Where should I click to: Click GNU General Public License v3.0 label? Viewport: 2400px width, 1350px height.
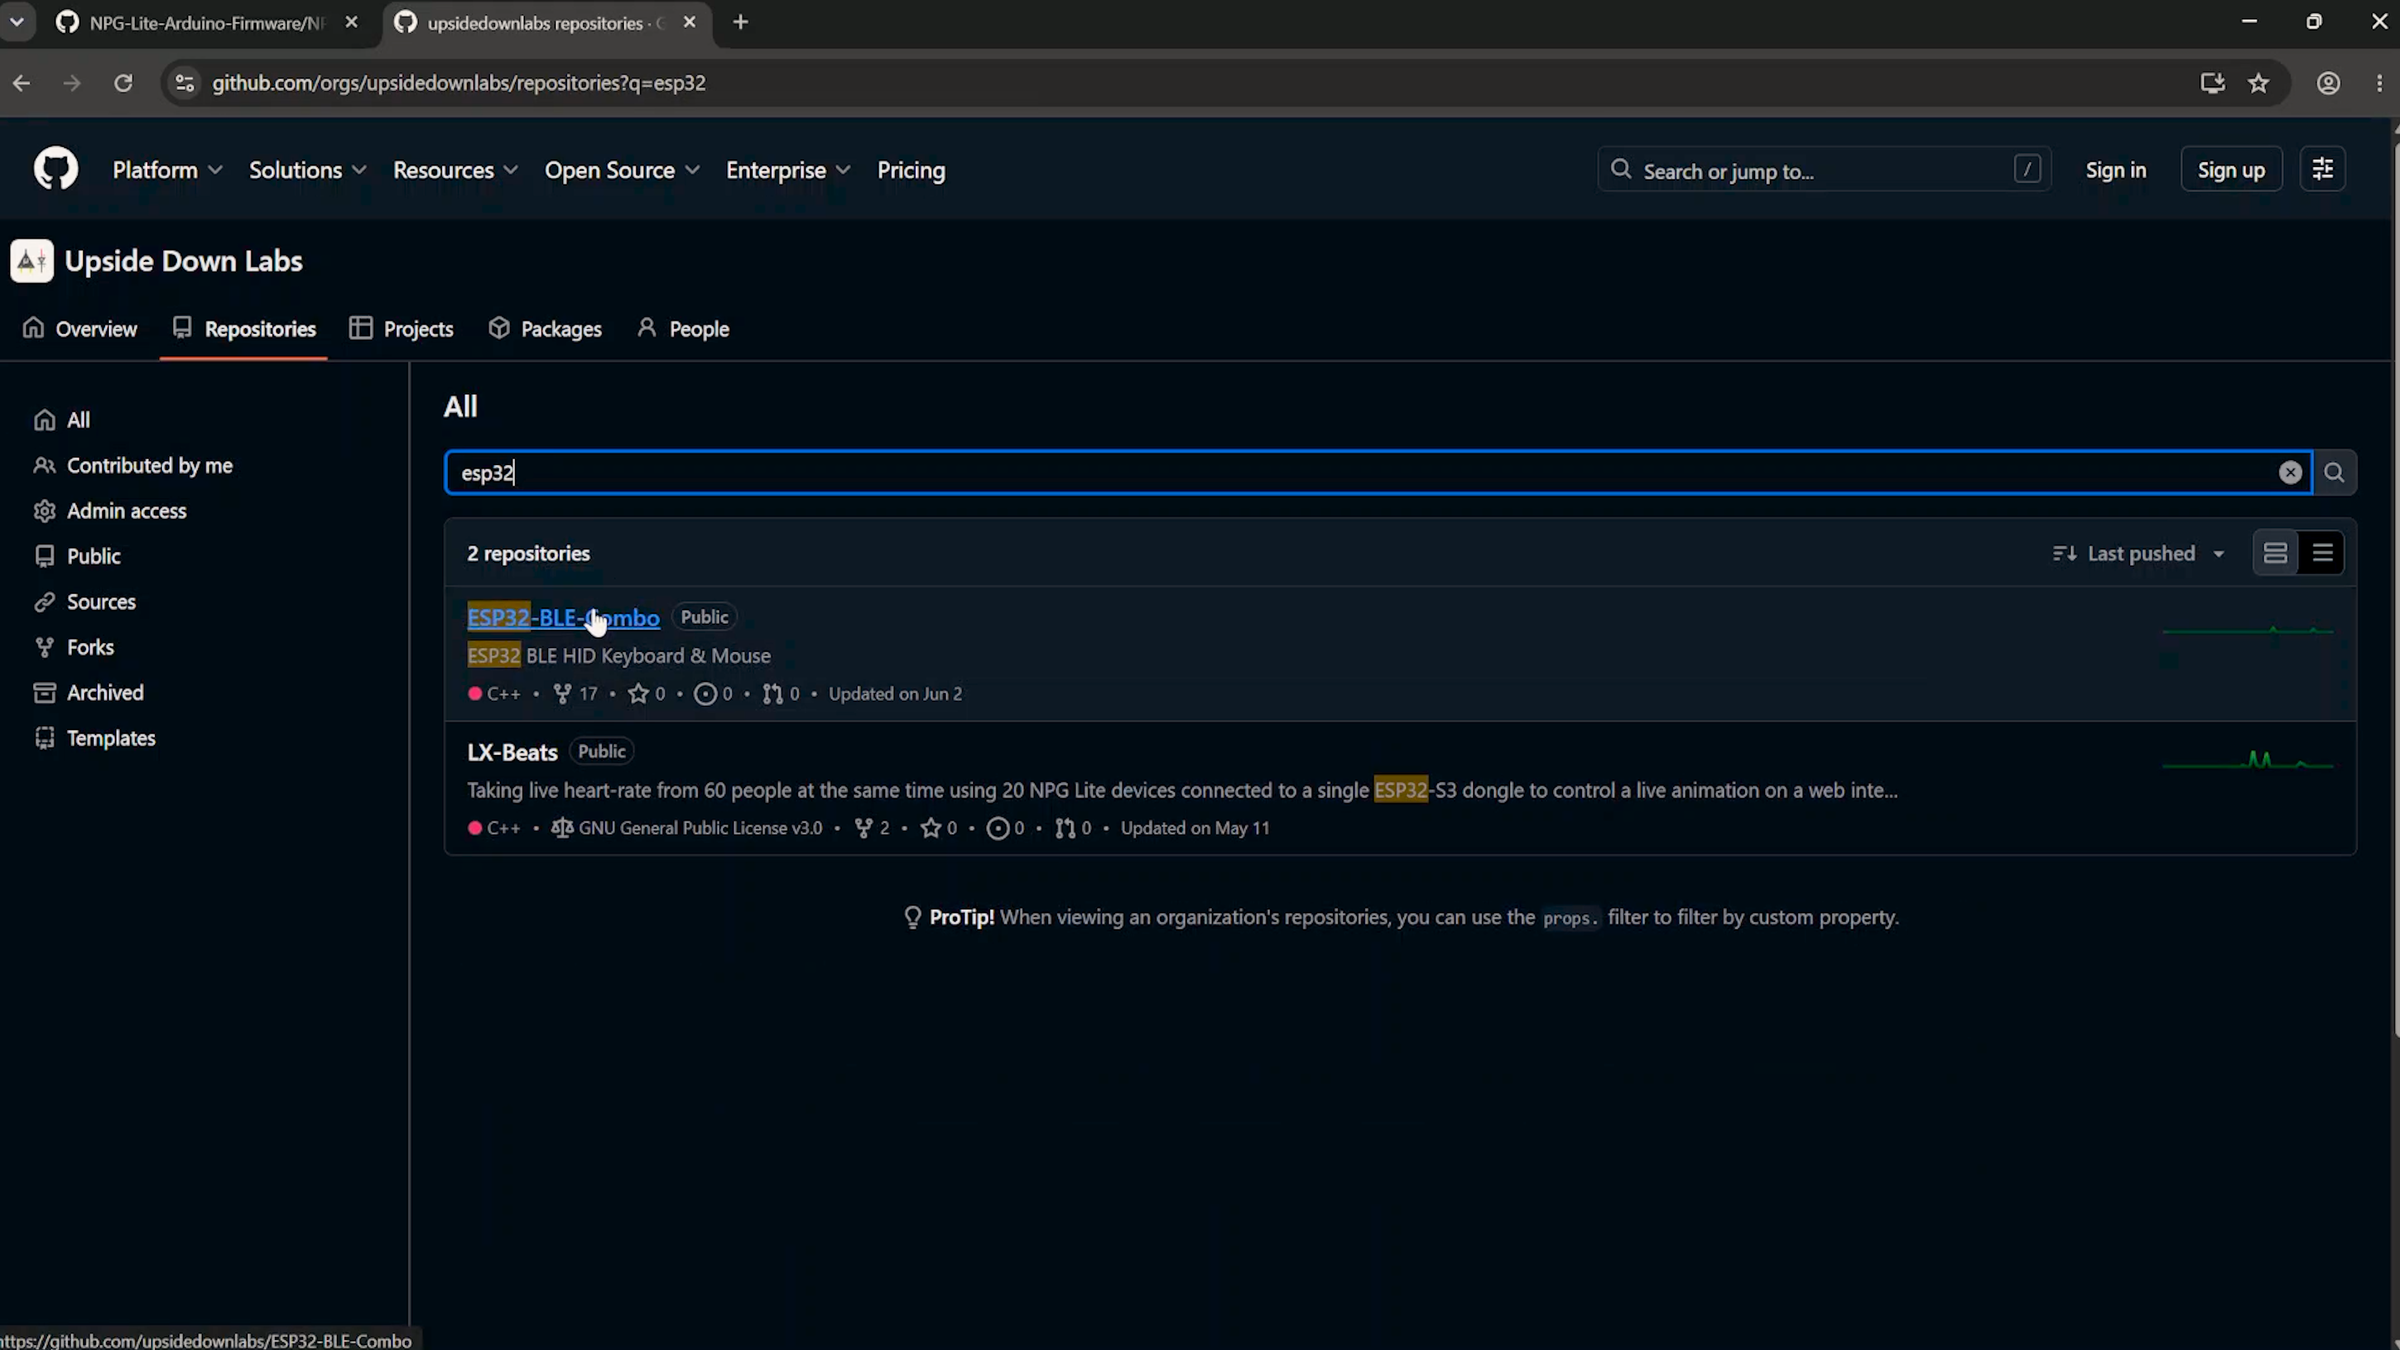687,828
